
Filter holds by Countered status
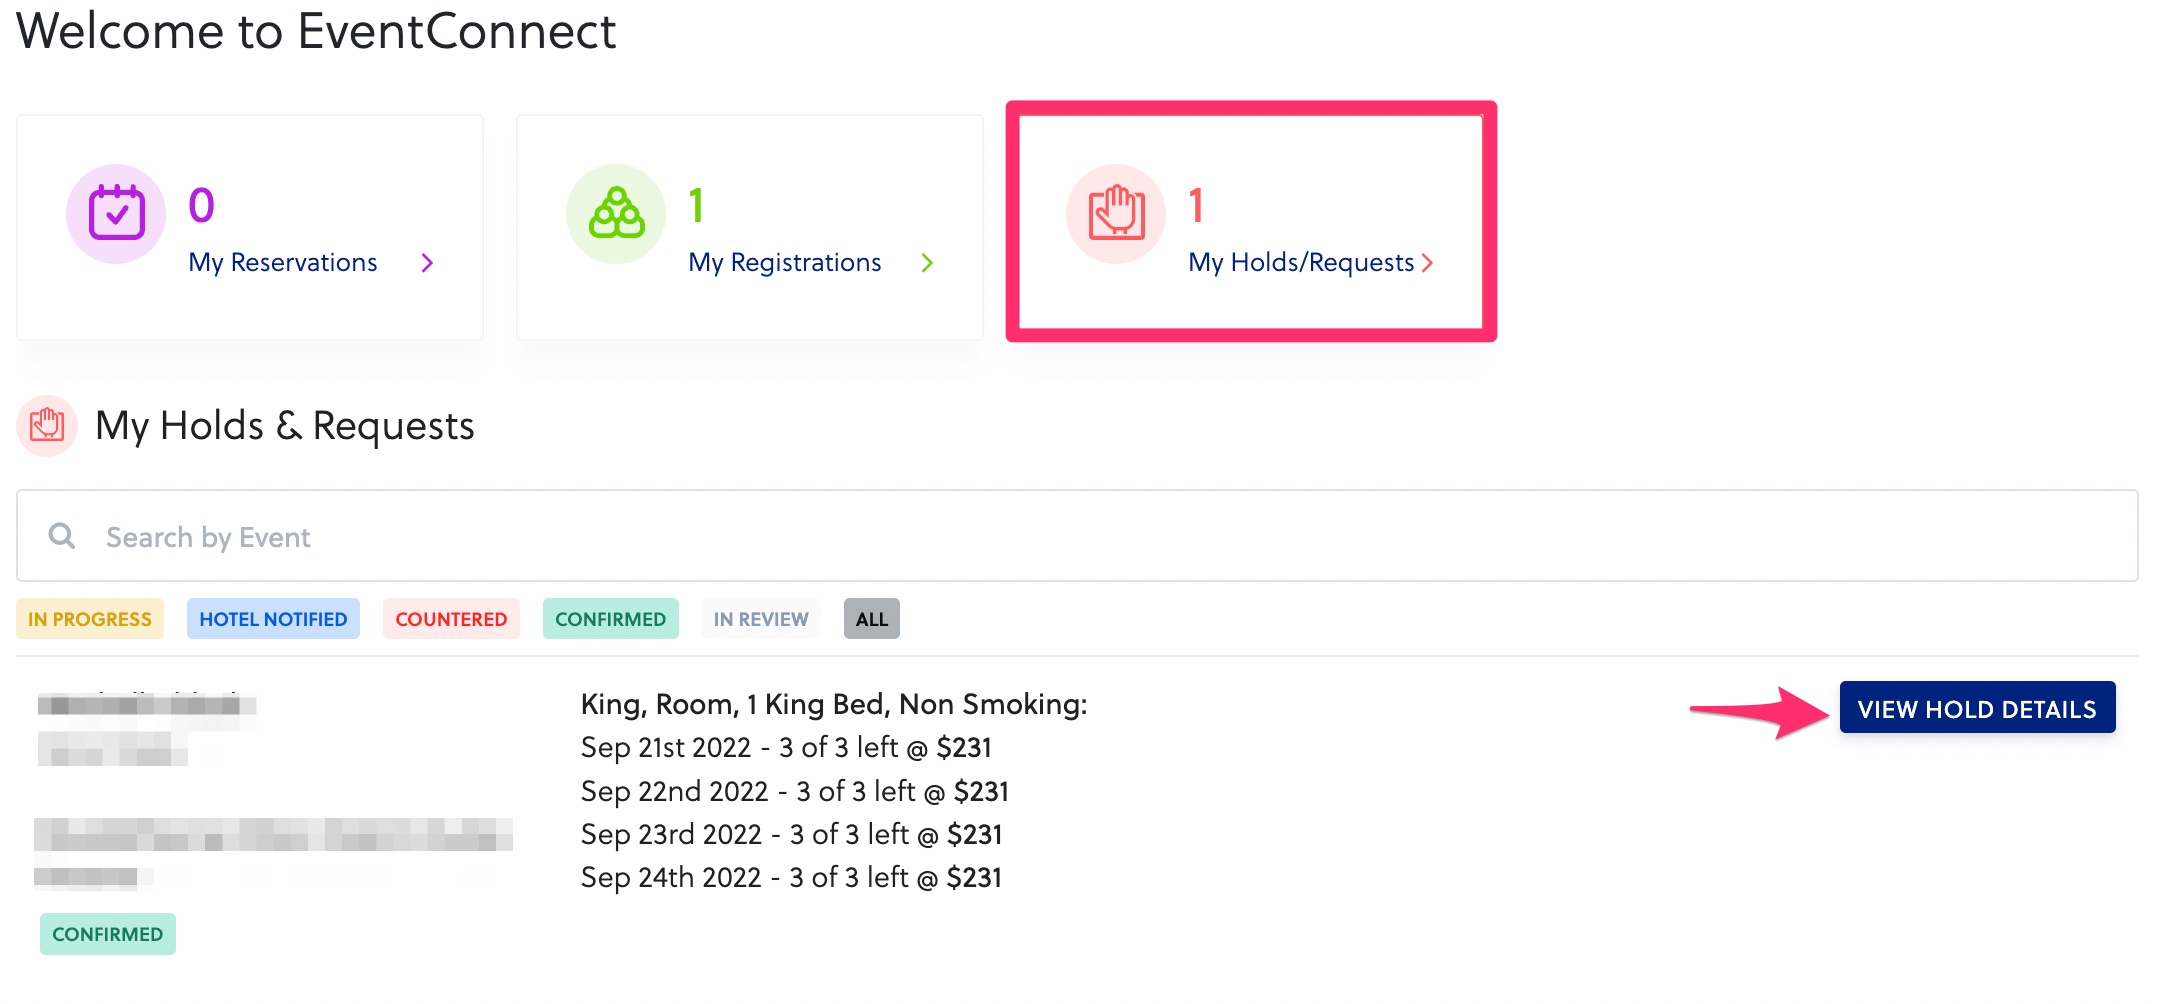(x=451, y=619)
